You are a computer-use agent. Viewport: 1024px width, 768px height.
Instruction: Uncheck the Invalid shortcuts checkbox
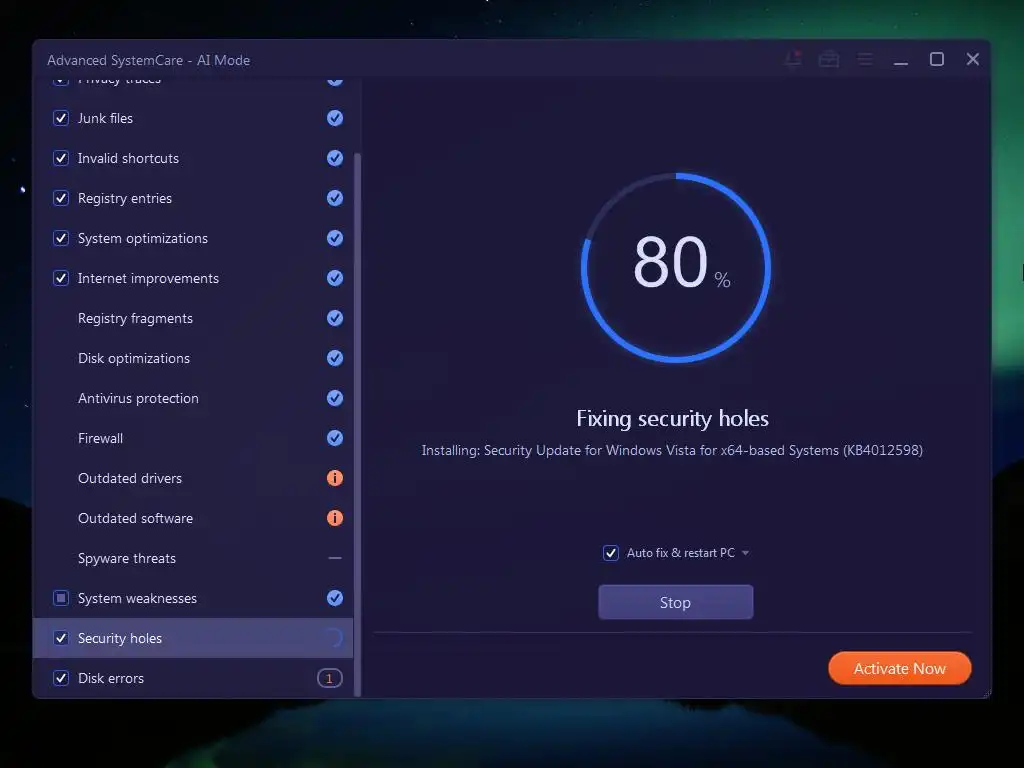click(x=61, y=158)
